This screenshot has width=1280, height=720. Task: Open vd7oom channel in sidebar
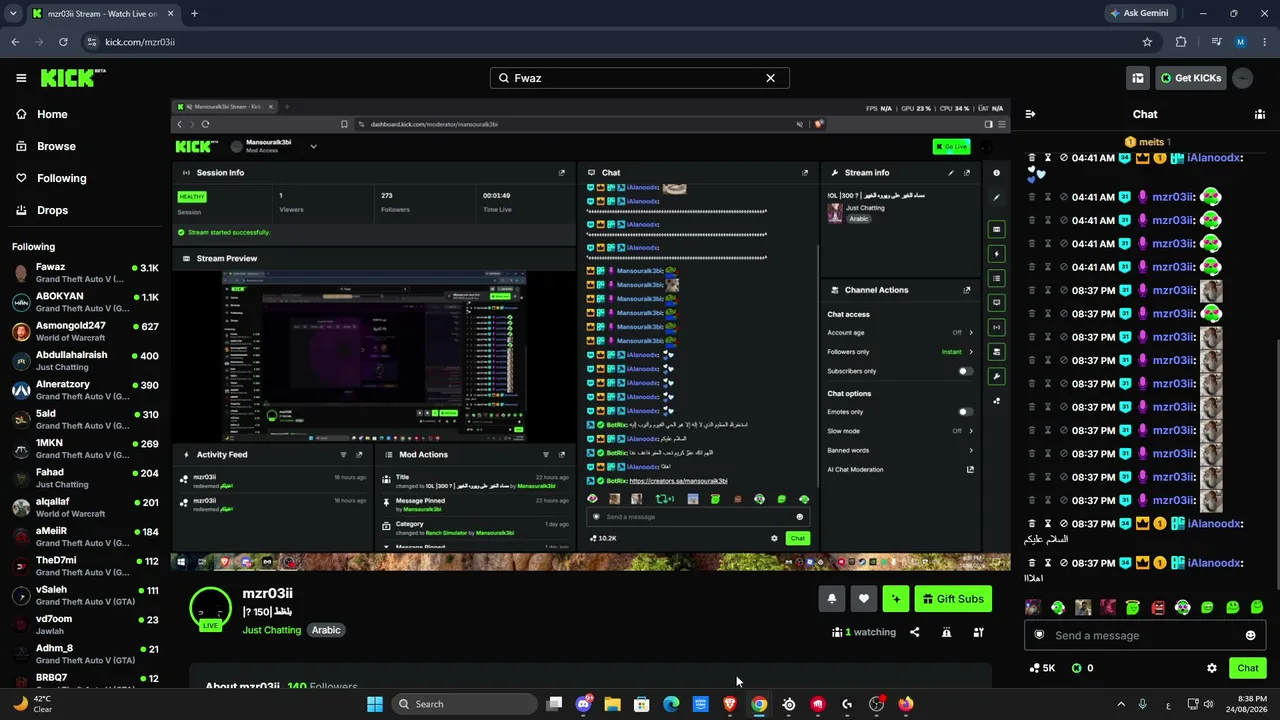point(85,625)
